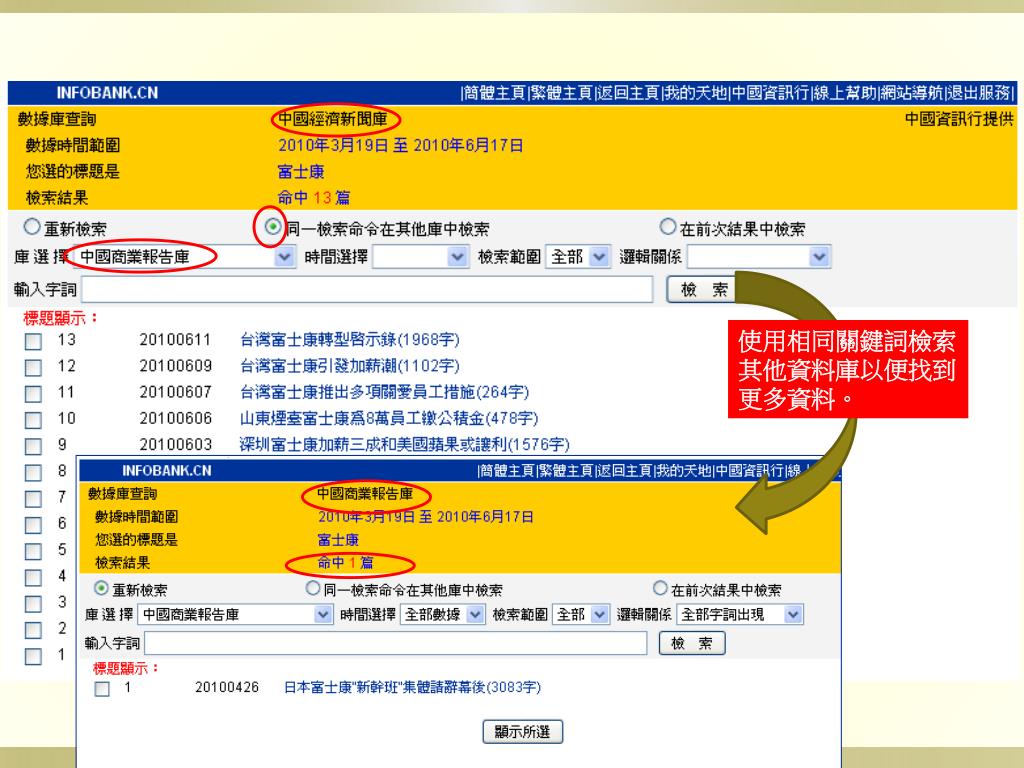Click the 檢索 button in top window
The height and width of the screenshot is (768, 1024).
(704, 289)
